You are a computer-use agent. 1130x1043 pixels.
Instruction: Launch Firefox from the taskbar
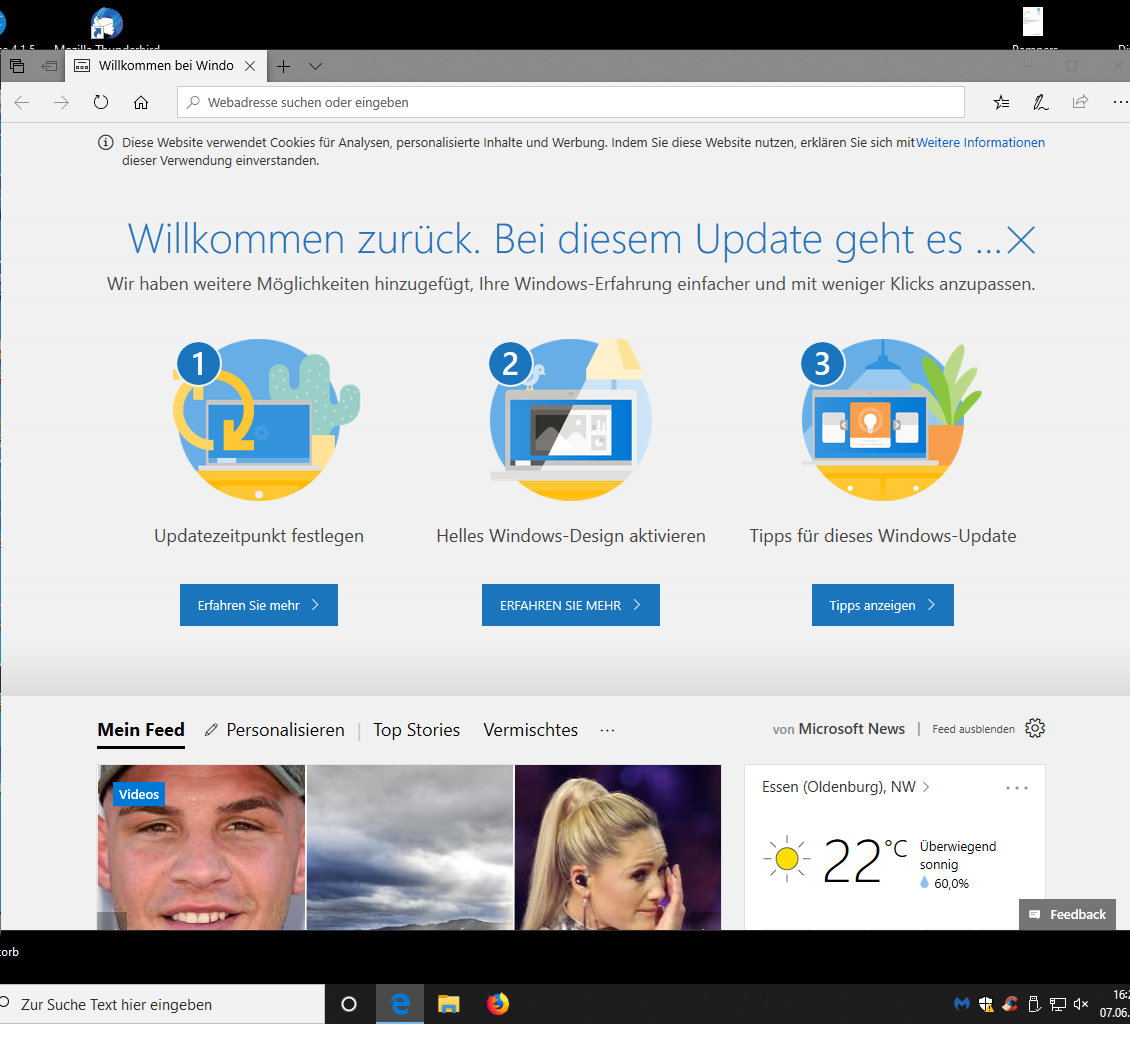tap(497, 1004)
